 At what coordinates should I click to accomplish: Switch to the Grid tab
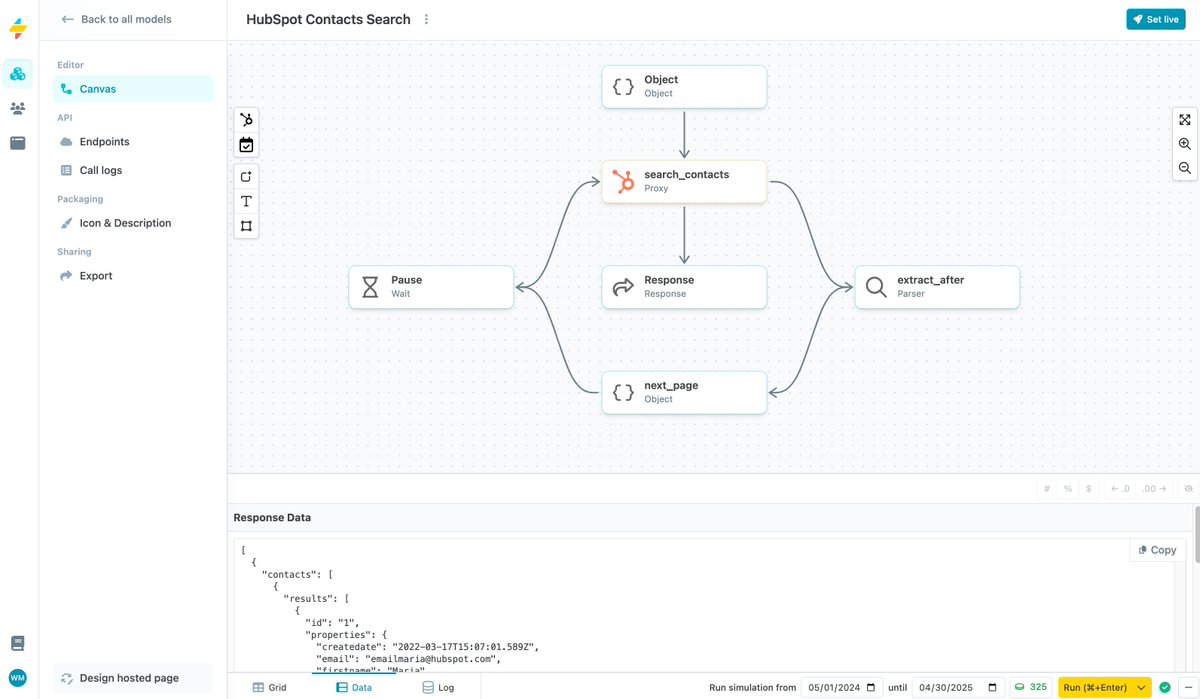[270, 688]
